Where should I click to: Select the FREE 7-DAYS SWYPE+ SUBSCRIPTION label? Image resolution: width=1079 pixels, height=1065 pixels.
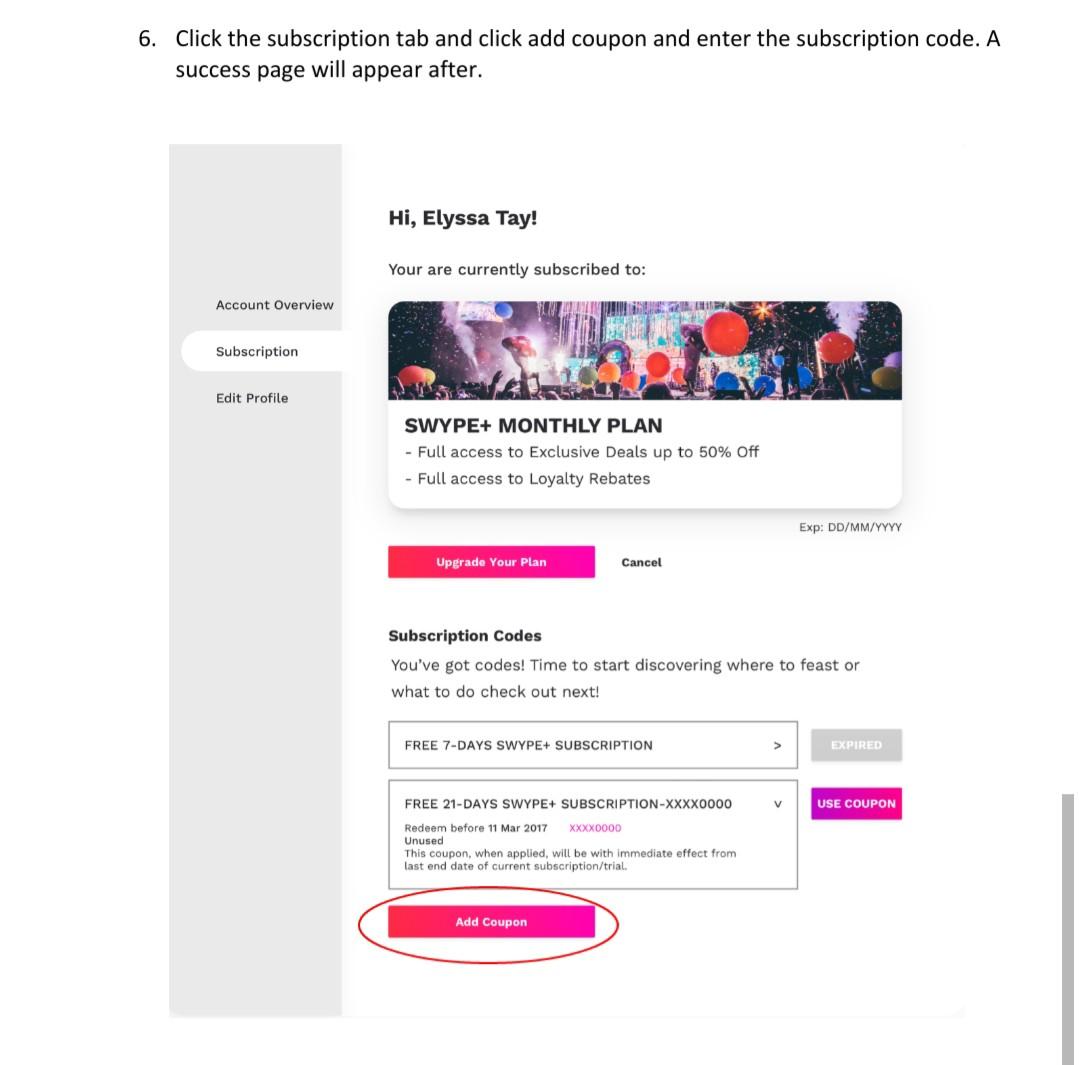[x=528, y=745]
